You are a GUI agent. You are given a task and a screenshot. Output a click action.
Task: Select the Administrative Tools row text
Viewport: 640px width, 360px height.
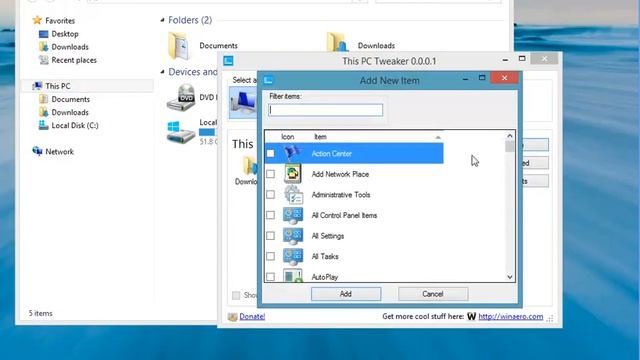coord(341,195)
